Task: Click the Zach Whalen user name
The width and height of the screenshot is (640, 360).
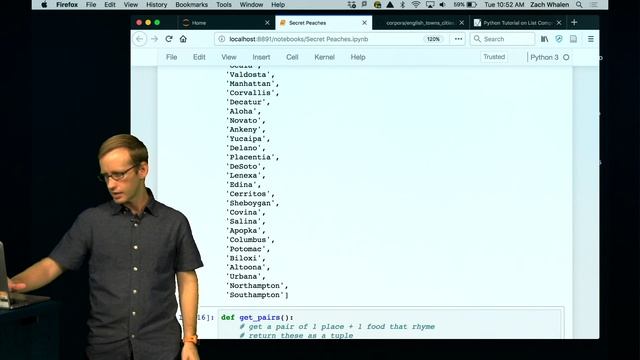Action: click(x=549, y=5)
